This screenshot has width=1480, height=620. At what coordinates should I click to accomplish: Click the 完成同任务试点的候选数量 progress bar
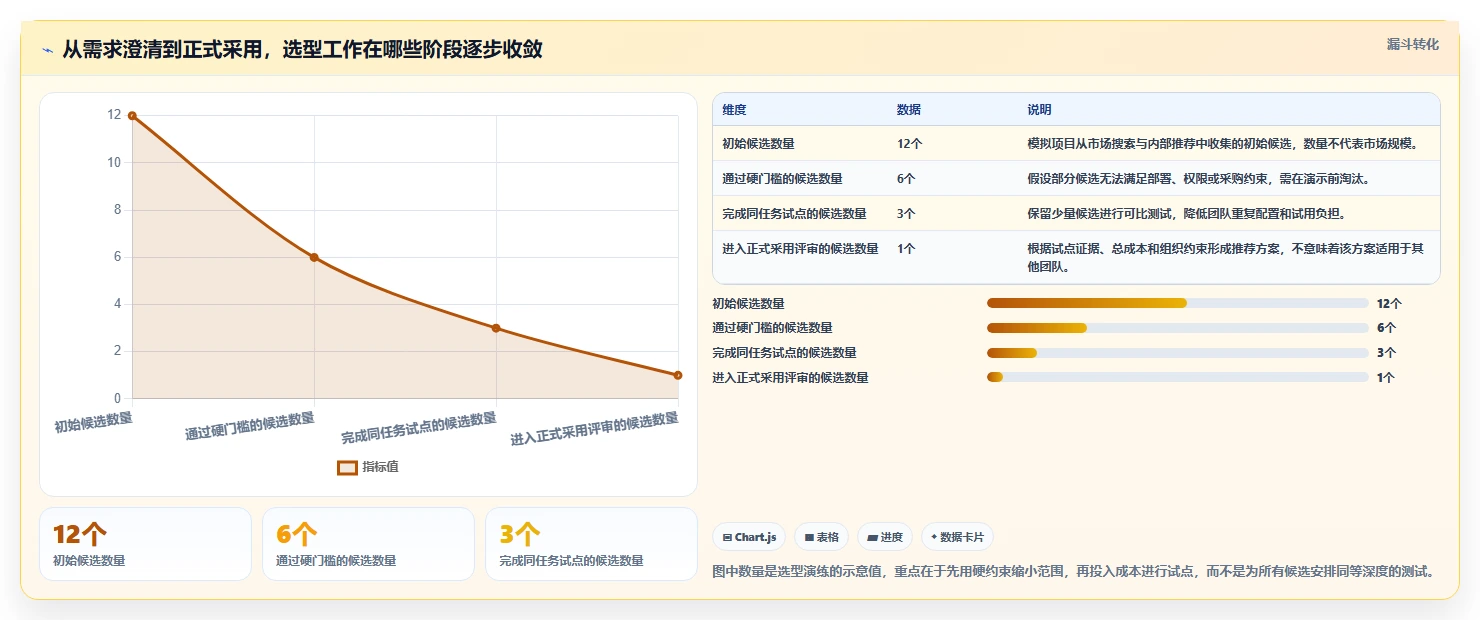pyautogui.click(x=1177, y=353)
